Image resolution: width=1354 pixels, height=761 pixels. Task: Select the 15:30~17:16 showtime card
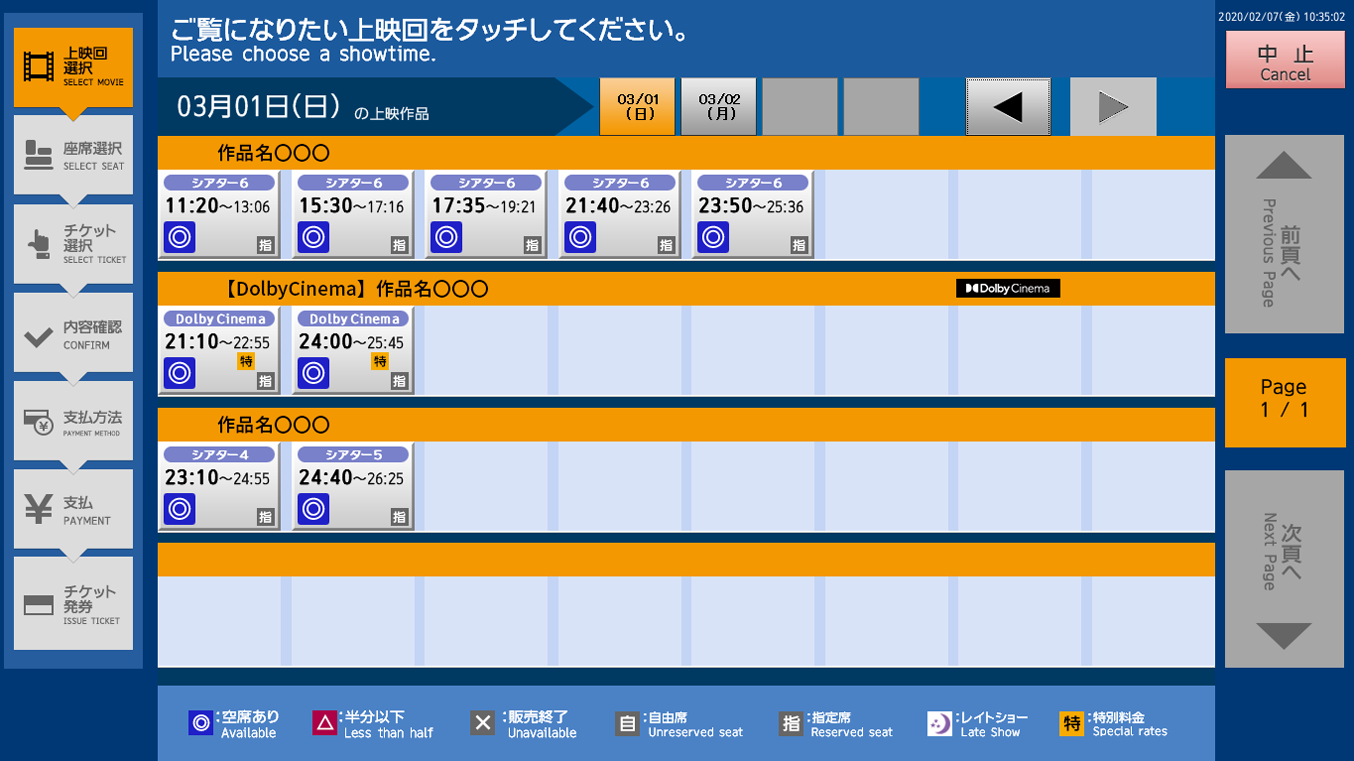click(x=353, y=214)
